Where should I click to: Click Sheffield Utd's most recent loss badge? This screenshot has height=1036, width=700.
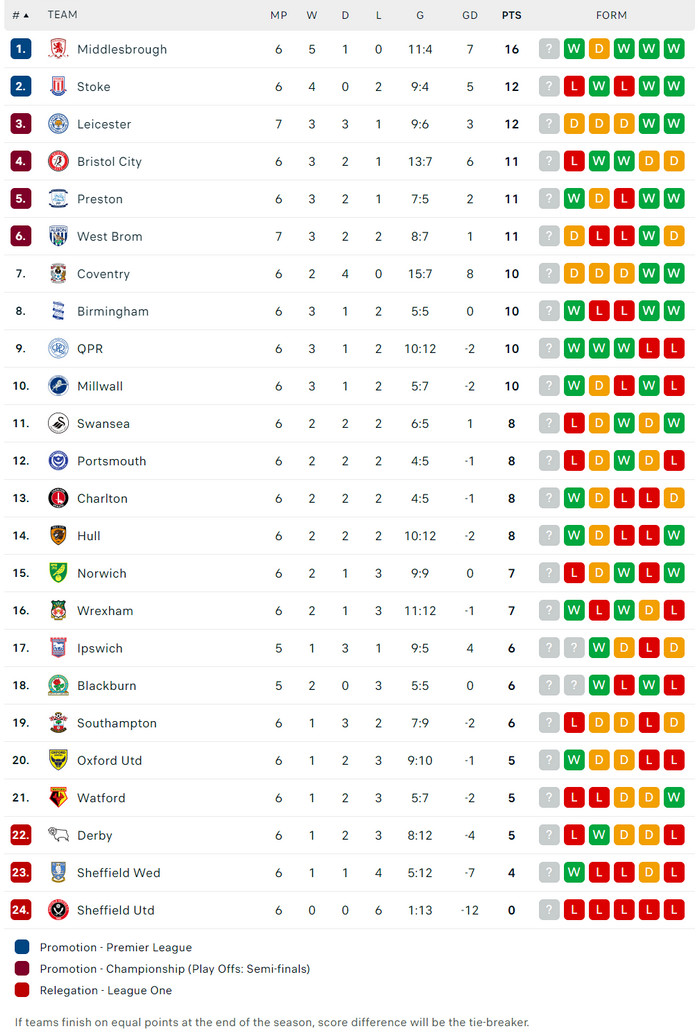point(674,910)
